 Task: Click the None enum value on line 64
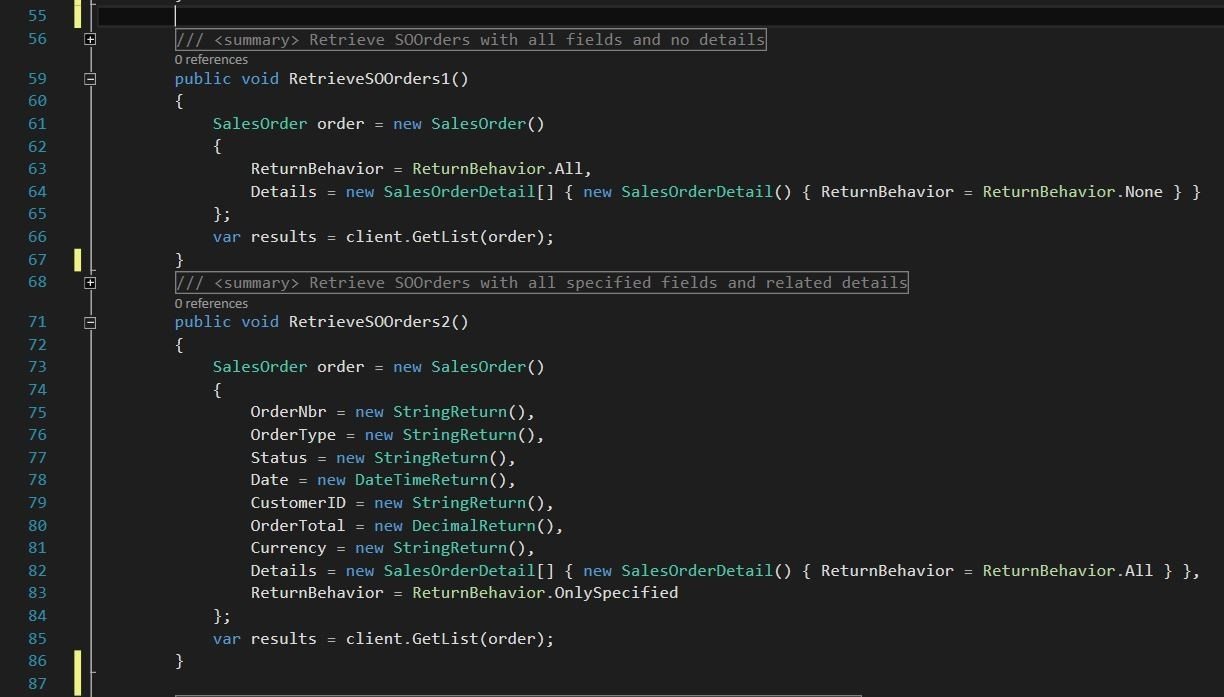[x=1144, y=191]
